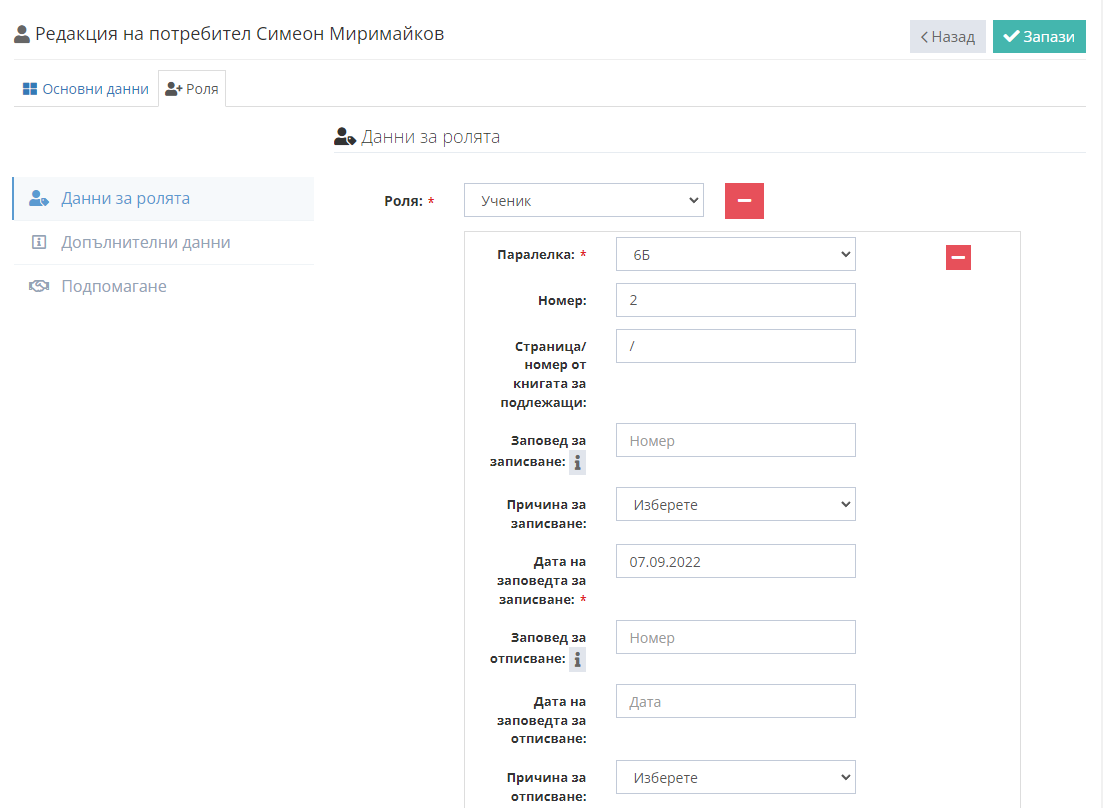Remove the 6Б class entry with small minus

point(958,257)
